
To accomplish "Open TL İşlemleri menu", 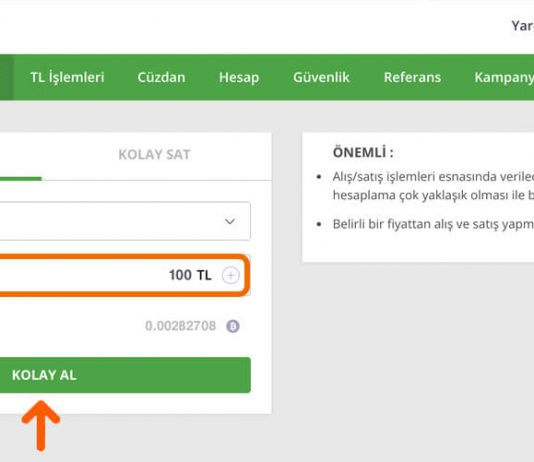I will coord(67,77).
